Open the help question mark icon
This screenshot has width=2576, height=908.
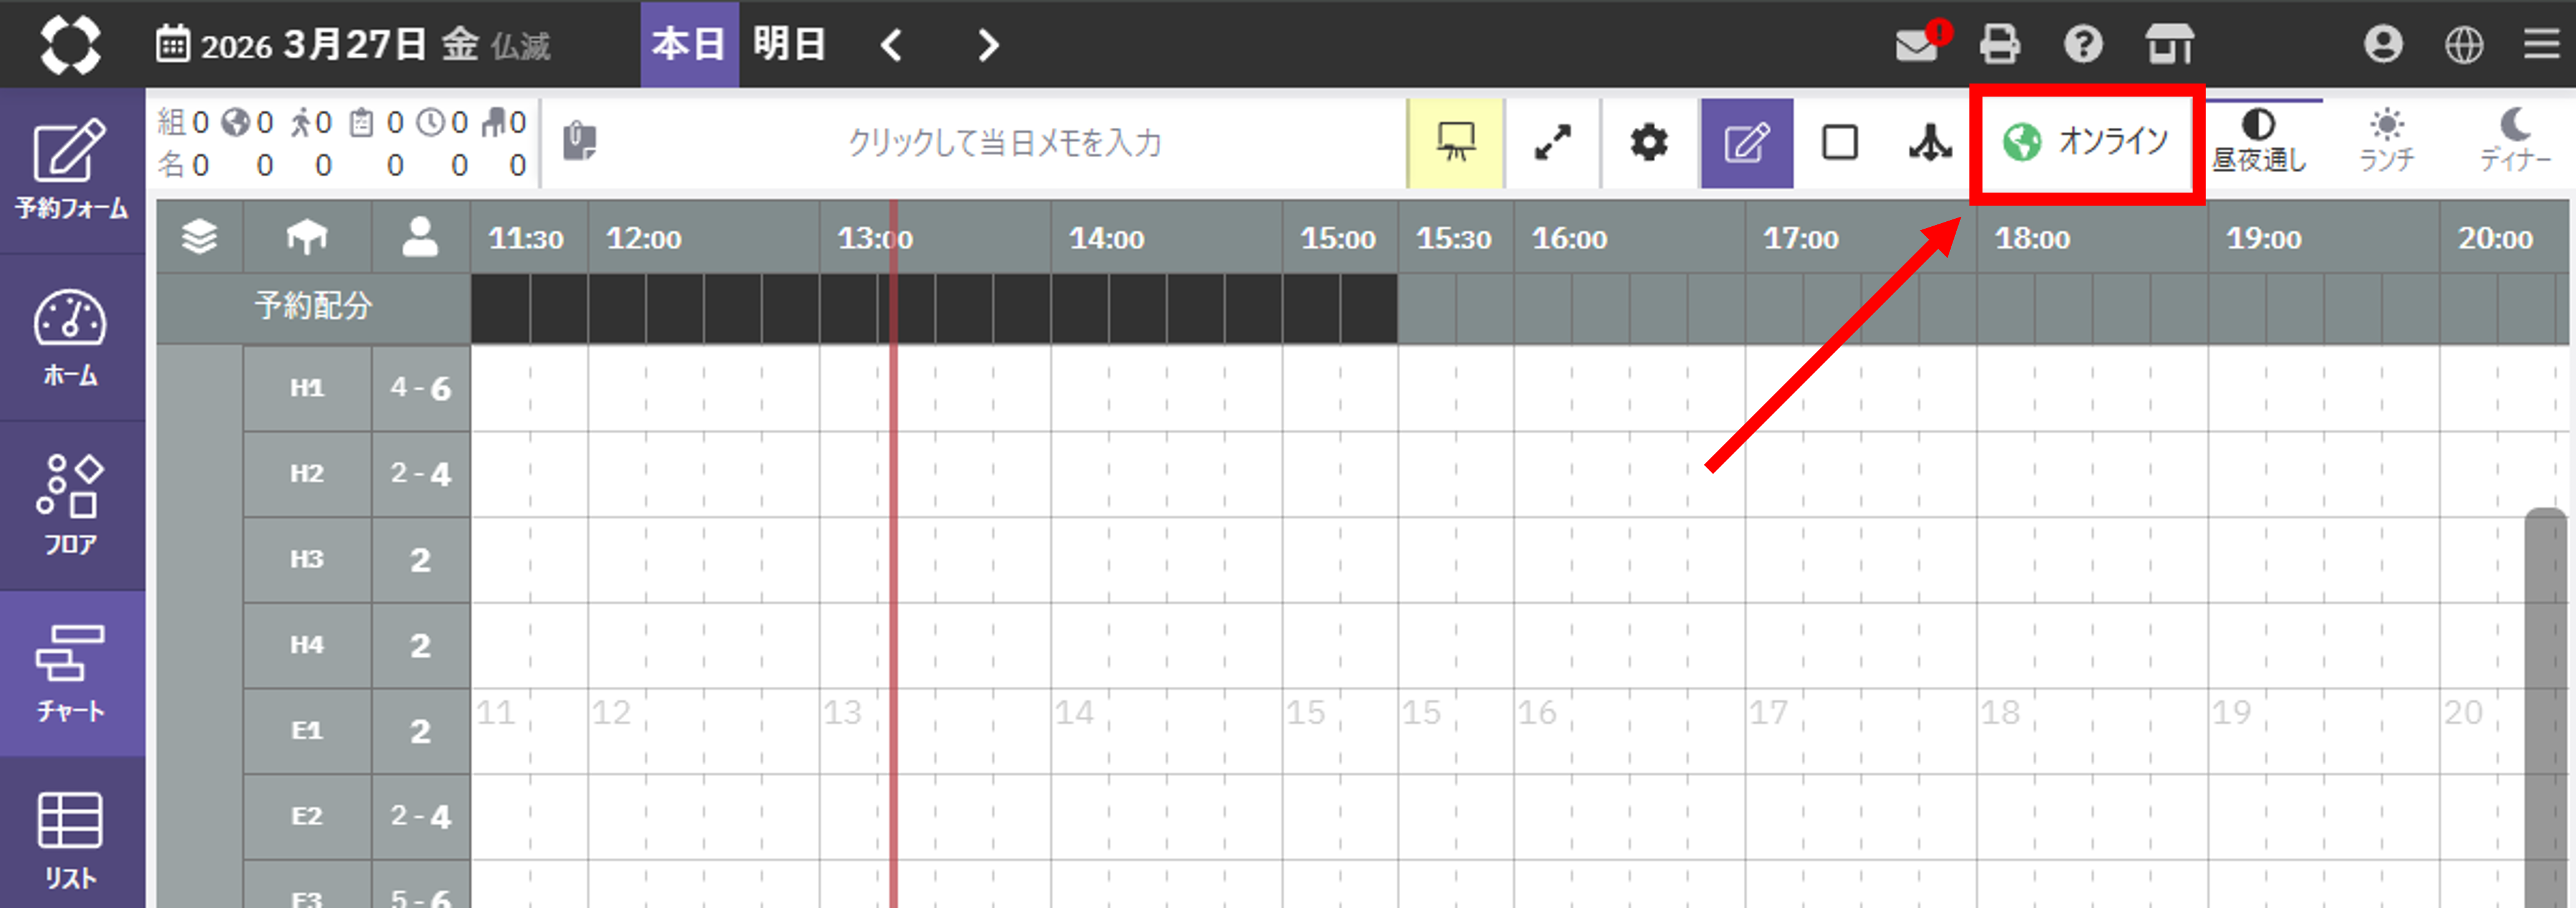(x=2083, y=44)
